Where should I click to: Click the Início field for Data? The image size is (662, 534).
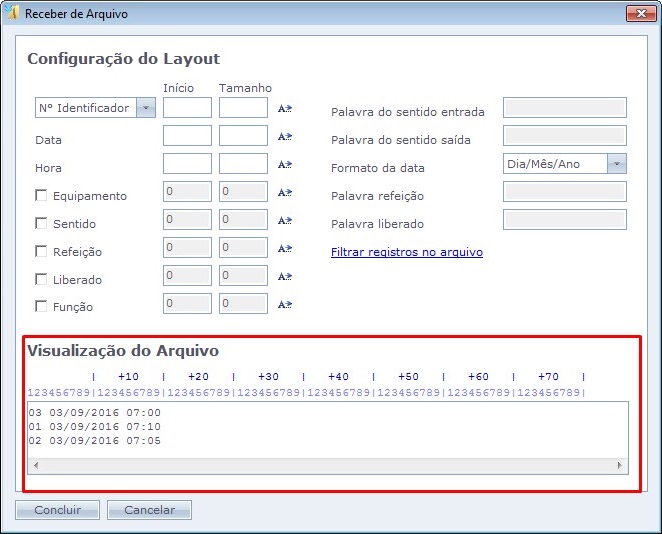187,136
